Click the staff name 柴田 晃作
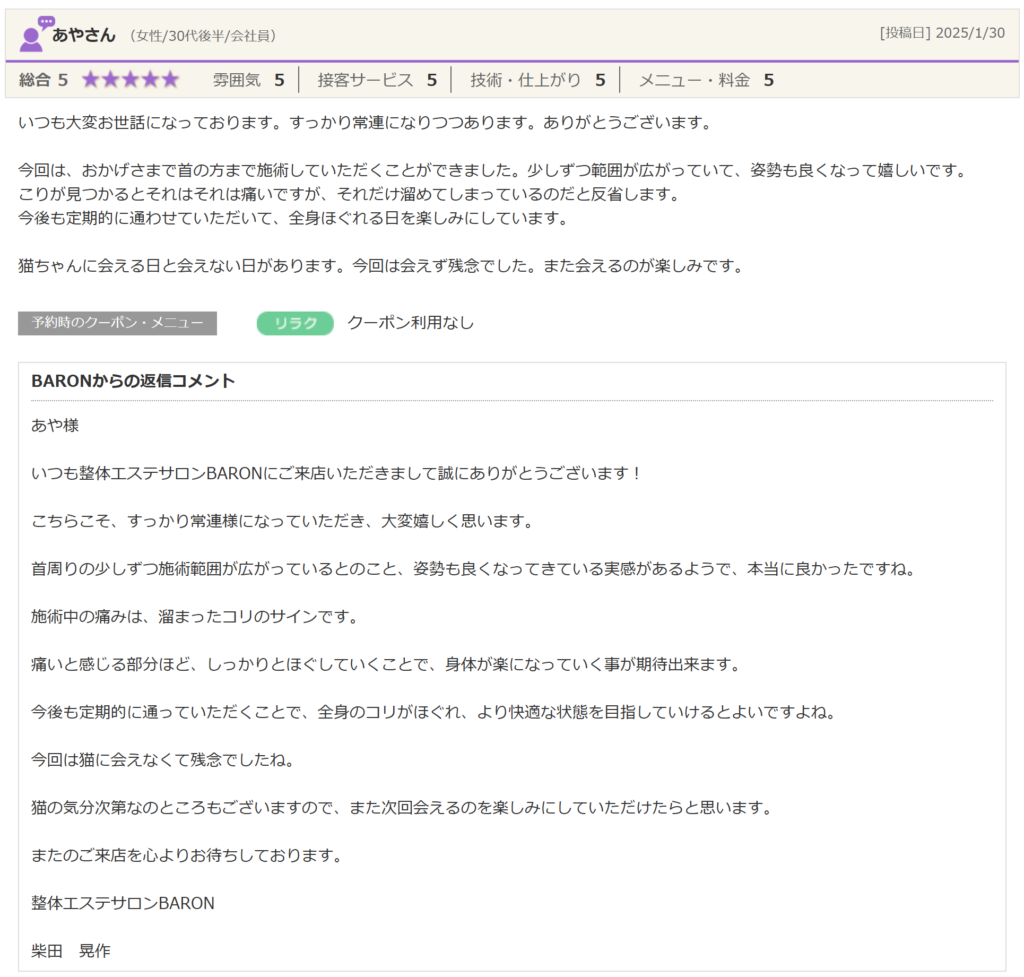Viewport: 1024px width, 977px height. coord(71,951)
